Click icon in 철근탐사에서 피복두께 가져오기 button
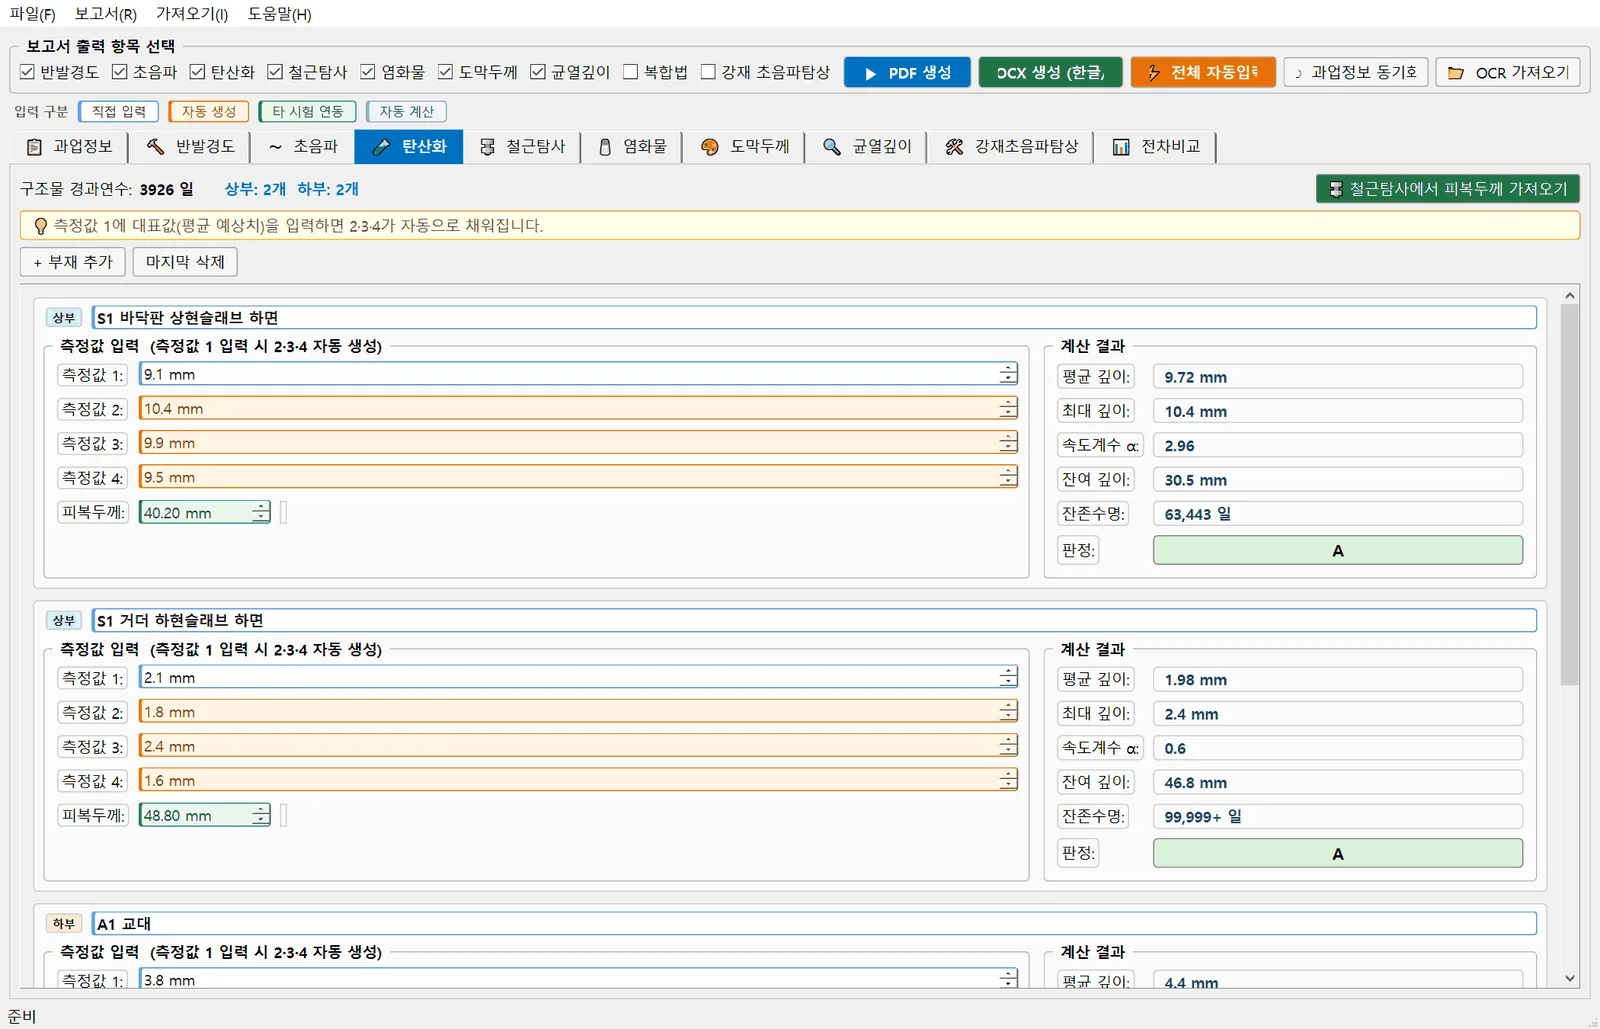This screenshot has width=1600, height=1029. tap(1336, 189)
